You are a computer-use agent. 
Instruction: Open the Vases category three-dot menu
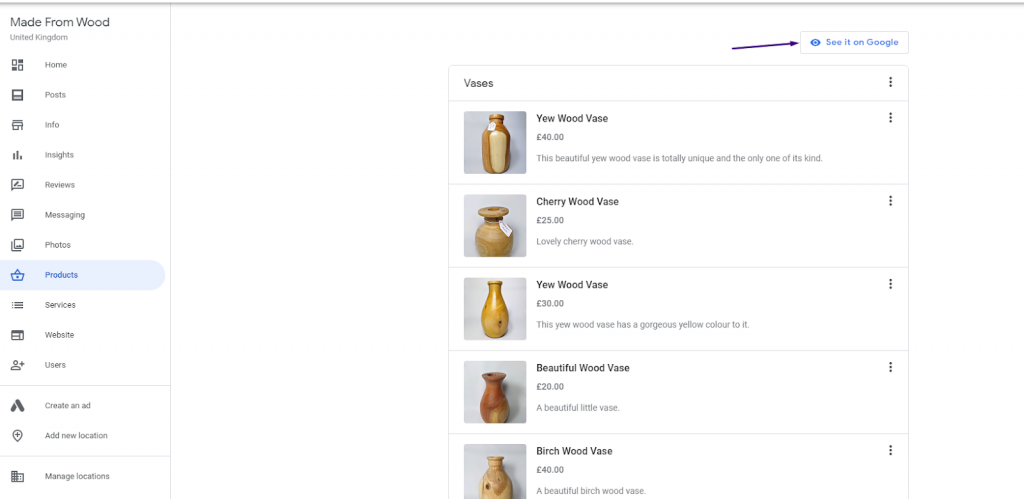(890, 82)
